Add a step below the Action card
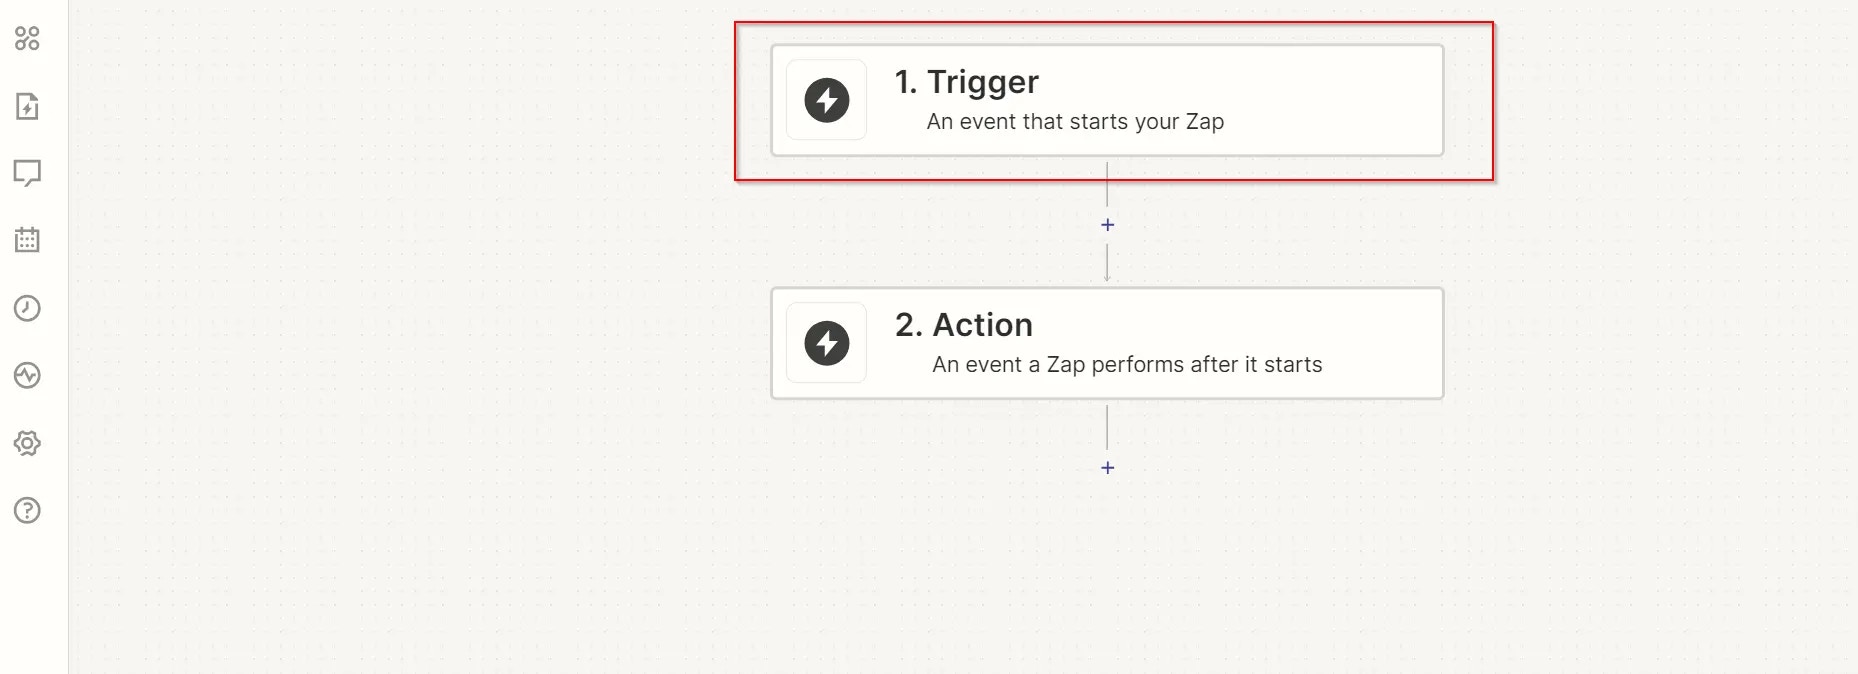This screenshot has width=1858, height=674. coord(1107,468)
